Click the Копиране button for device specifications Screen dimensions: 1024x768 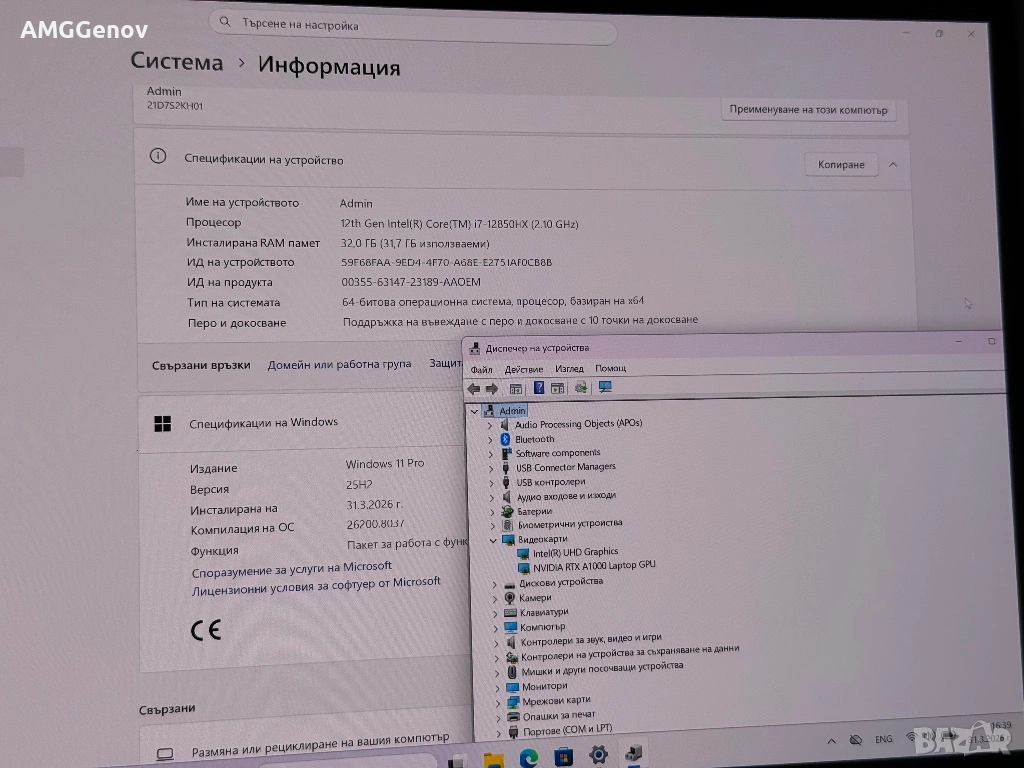pos(841,165)
